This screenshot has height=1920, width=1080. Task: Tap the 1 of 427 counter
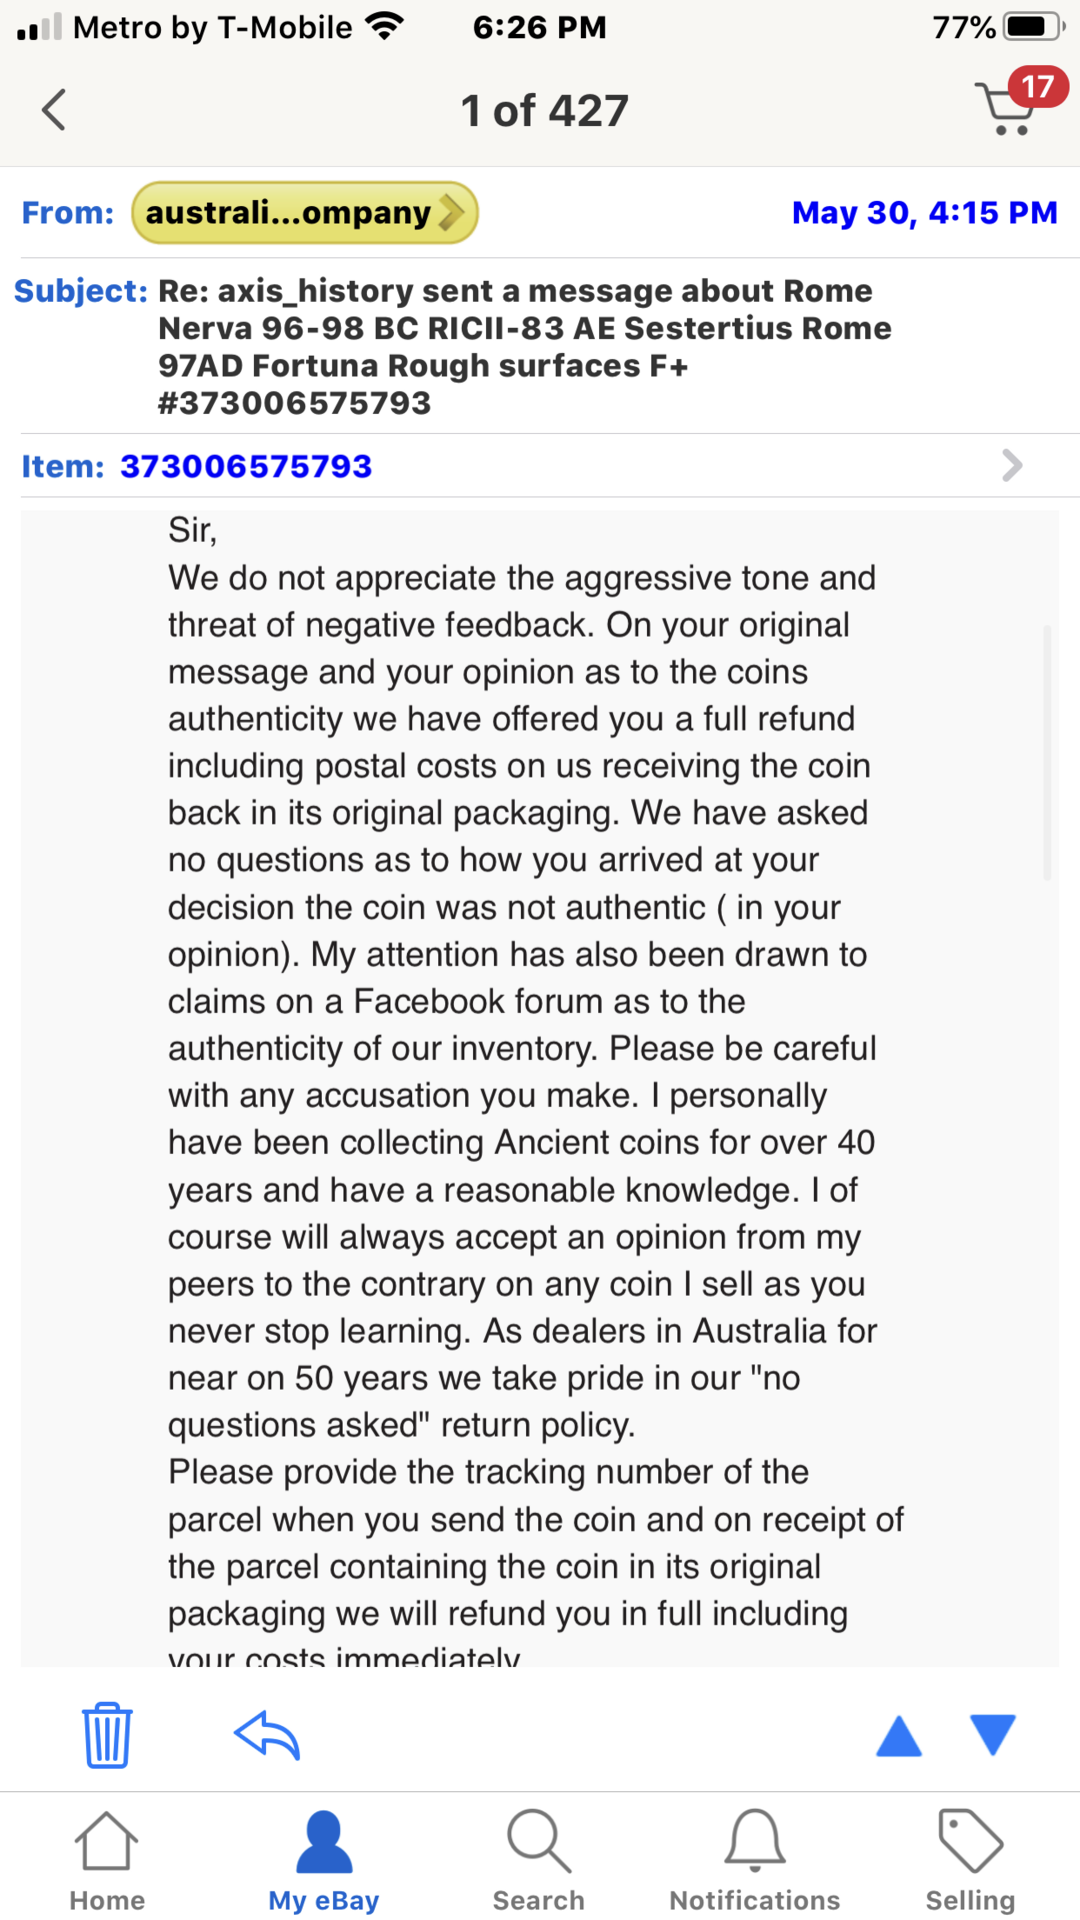click(x=544, y=111)
